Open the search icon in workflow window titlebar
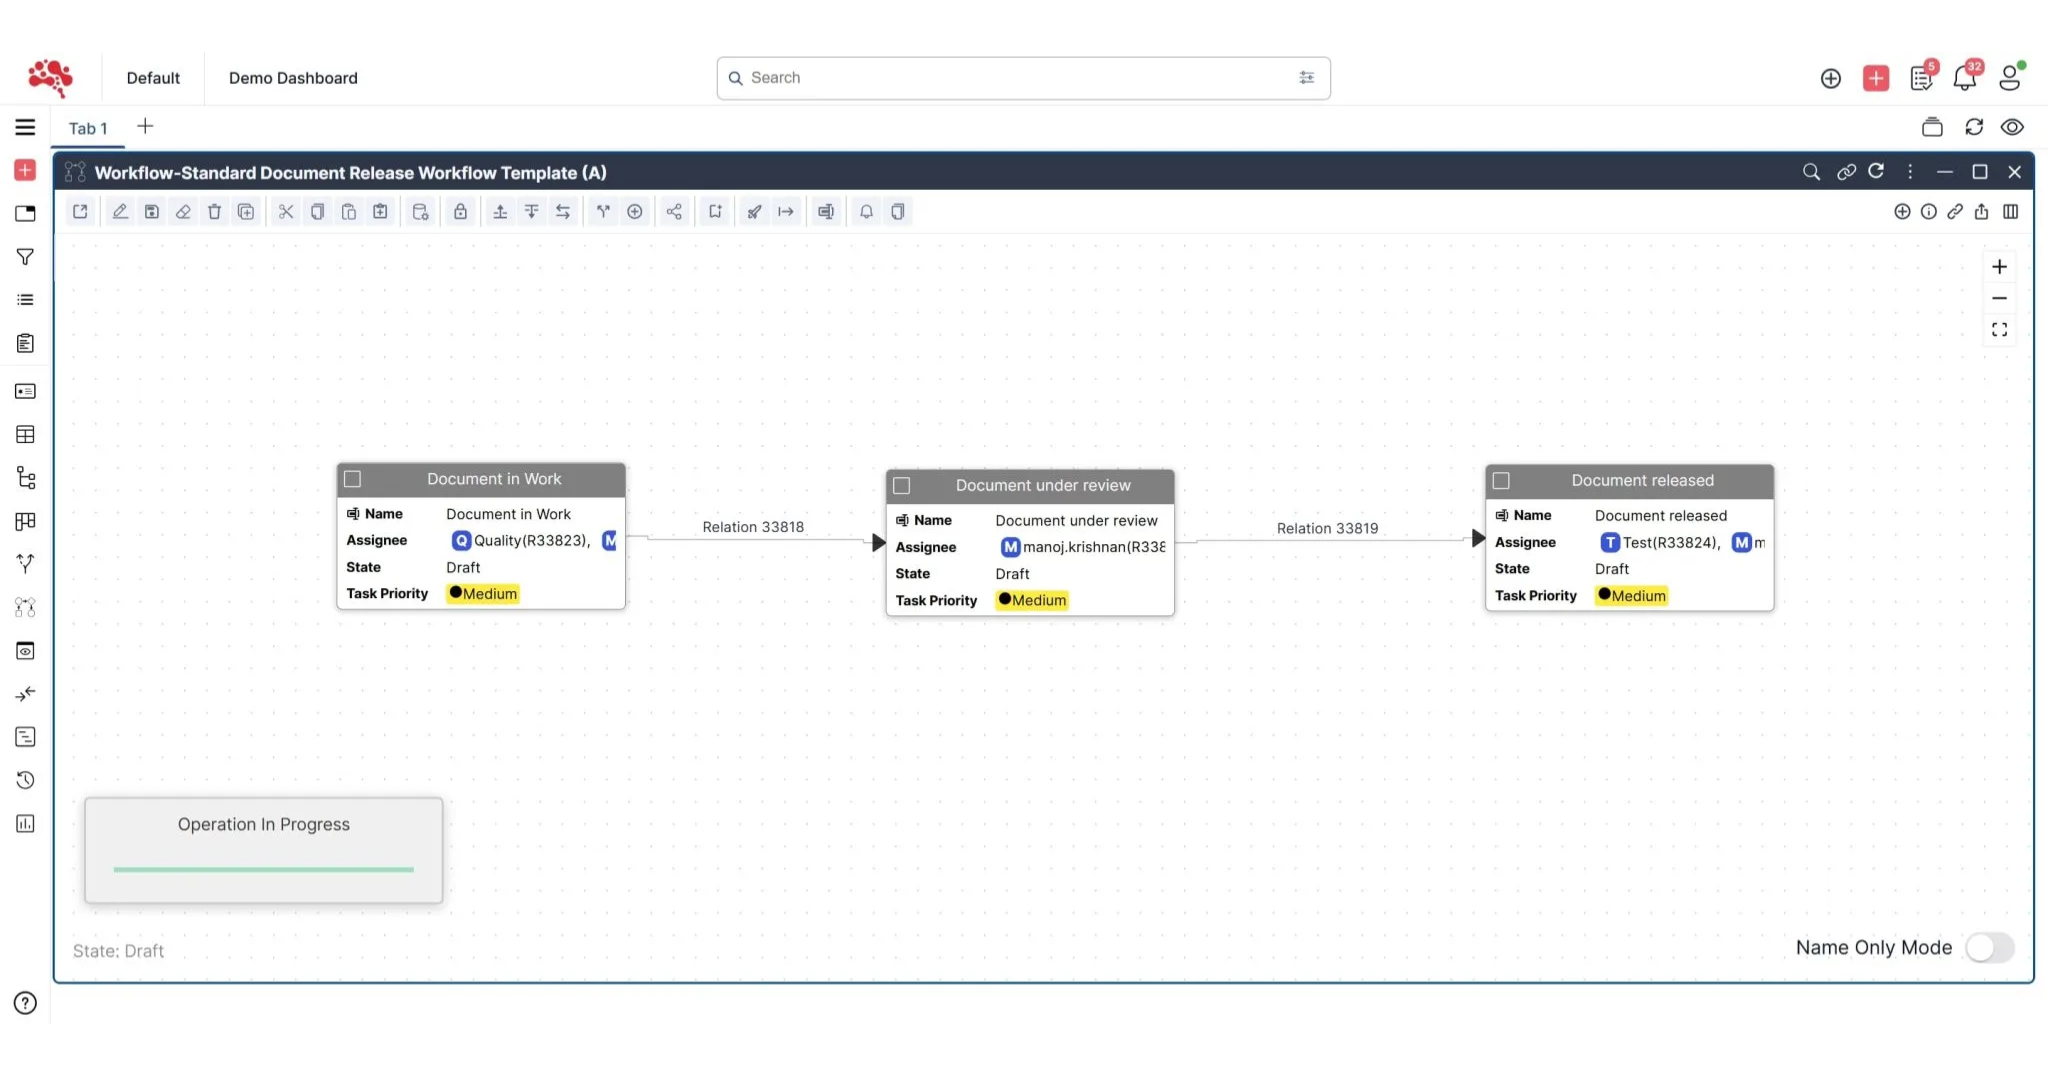Screen dimensions: 2048x1076 (1812, 172)
